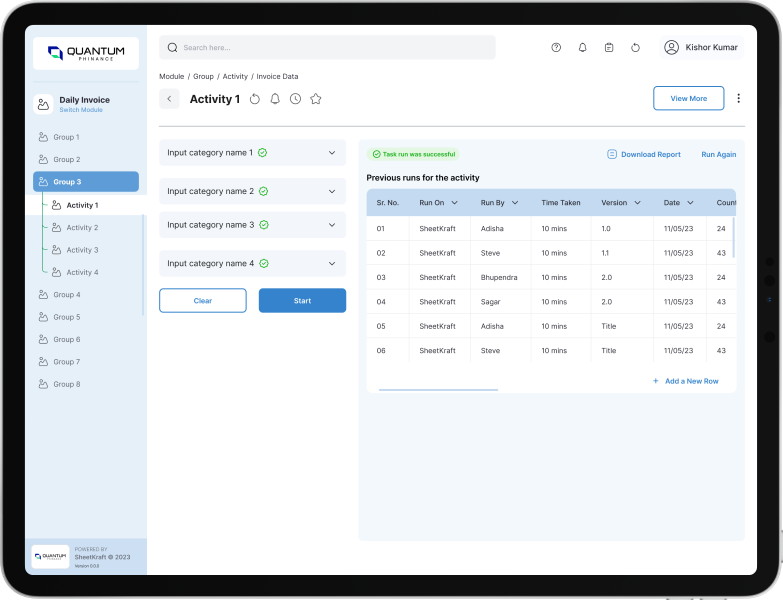Open the Run On column dropdown
The image size is (783, 600).
click(454, 203)
